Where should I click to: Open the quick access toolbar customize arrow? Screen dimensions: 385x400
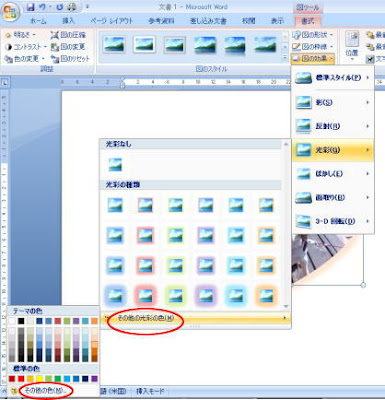(x=88, y=7)
